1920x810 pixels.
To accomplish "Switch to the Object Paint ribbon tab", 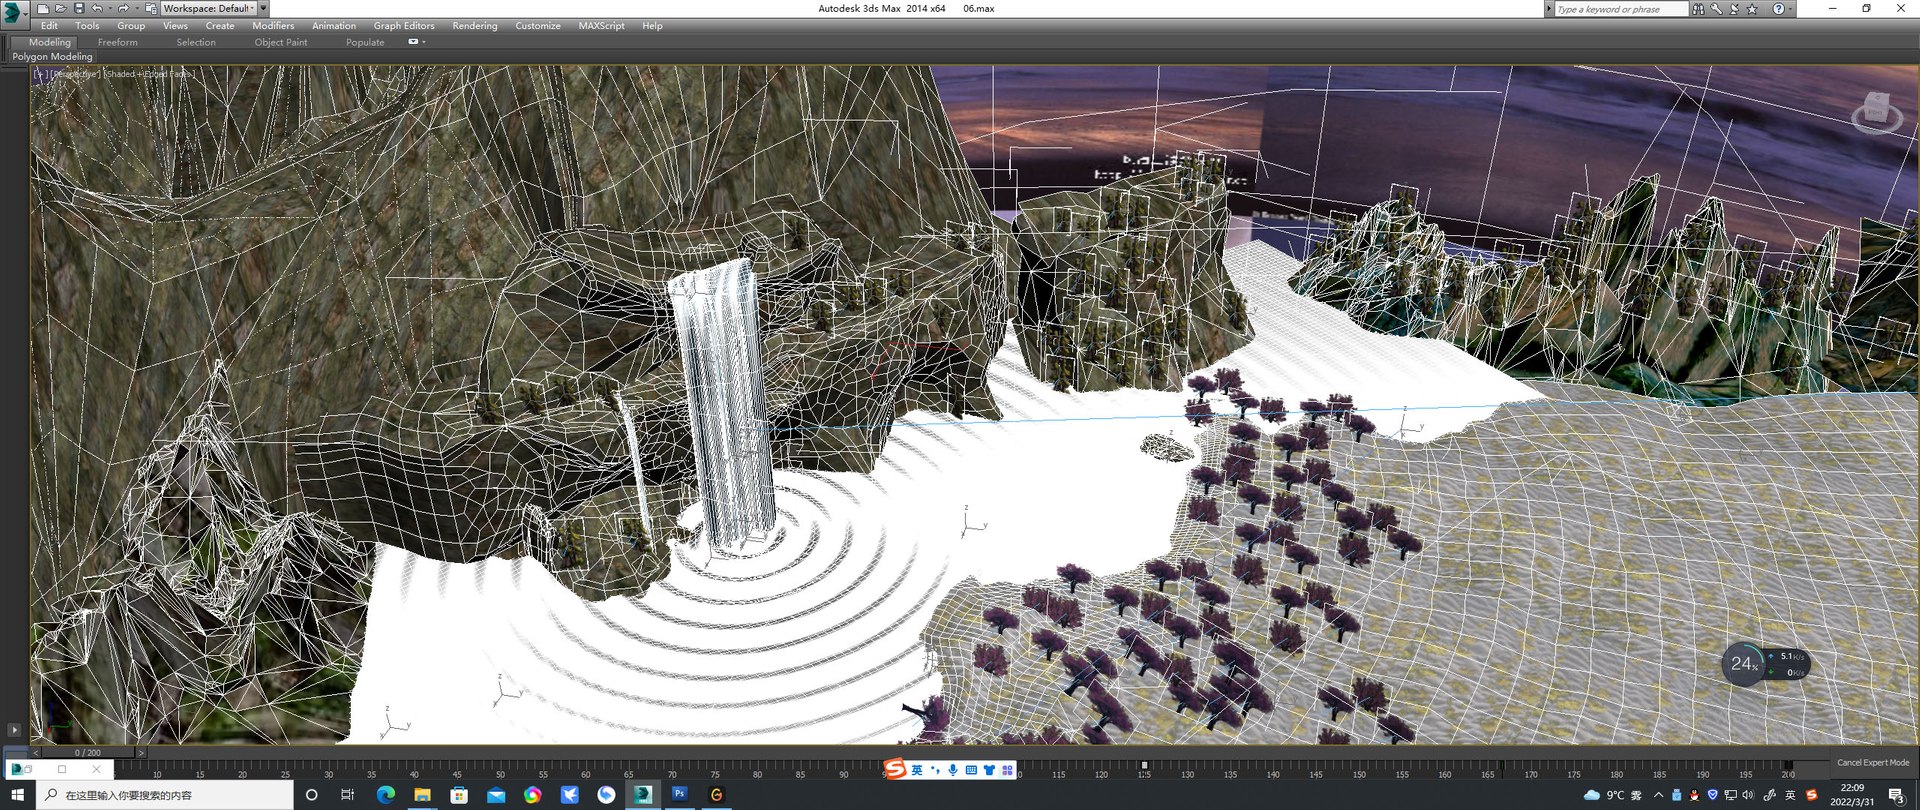I will pyautogui.click(x=281, y=42).
